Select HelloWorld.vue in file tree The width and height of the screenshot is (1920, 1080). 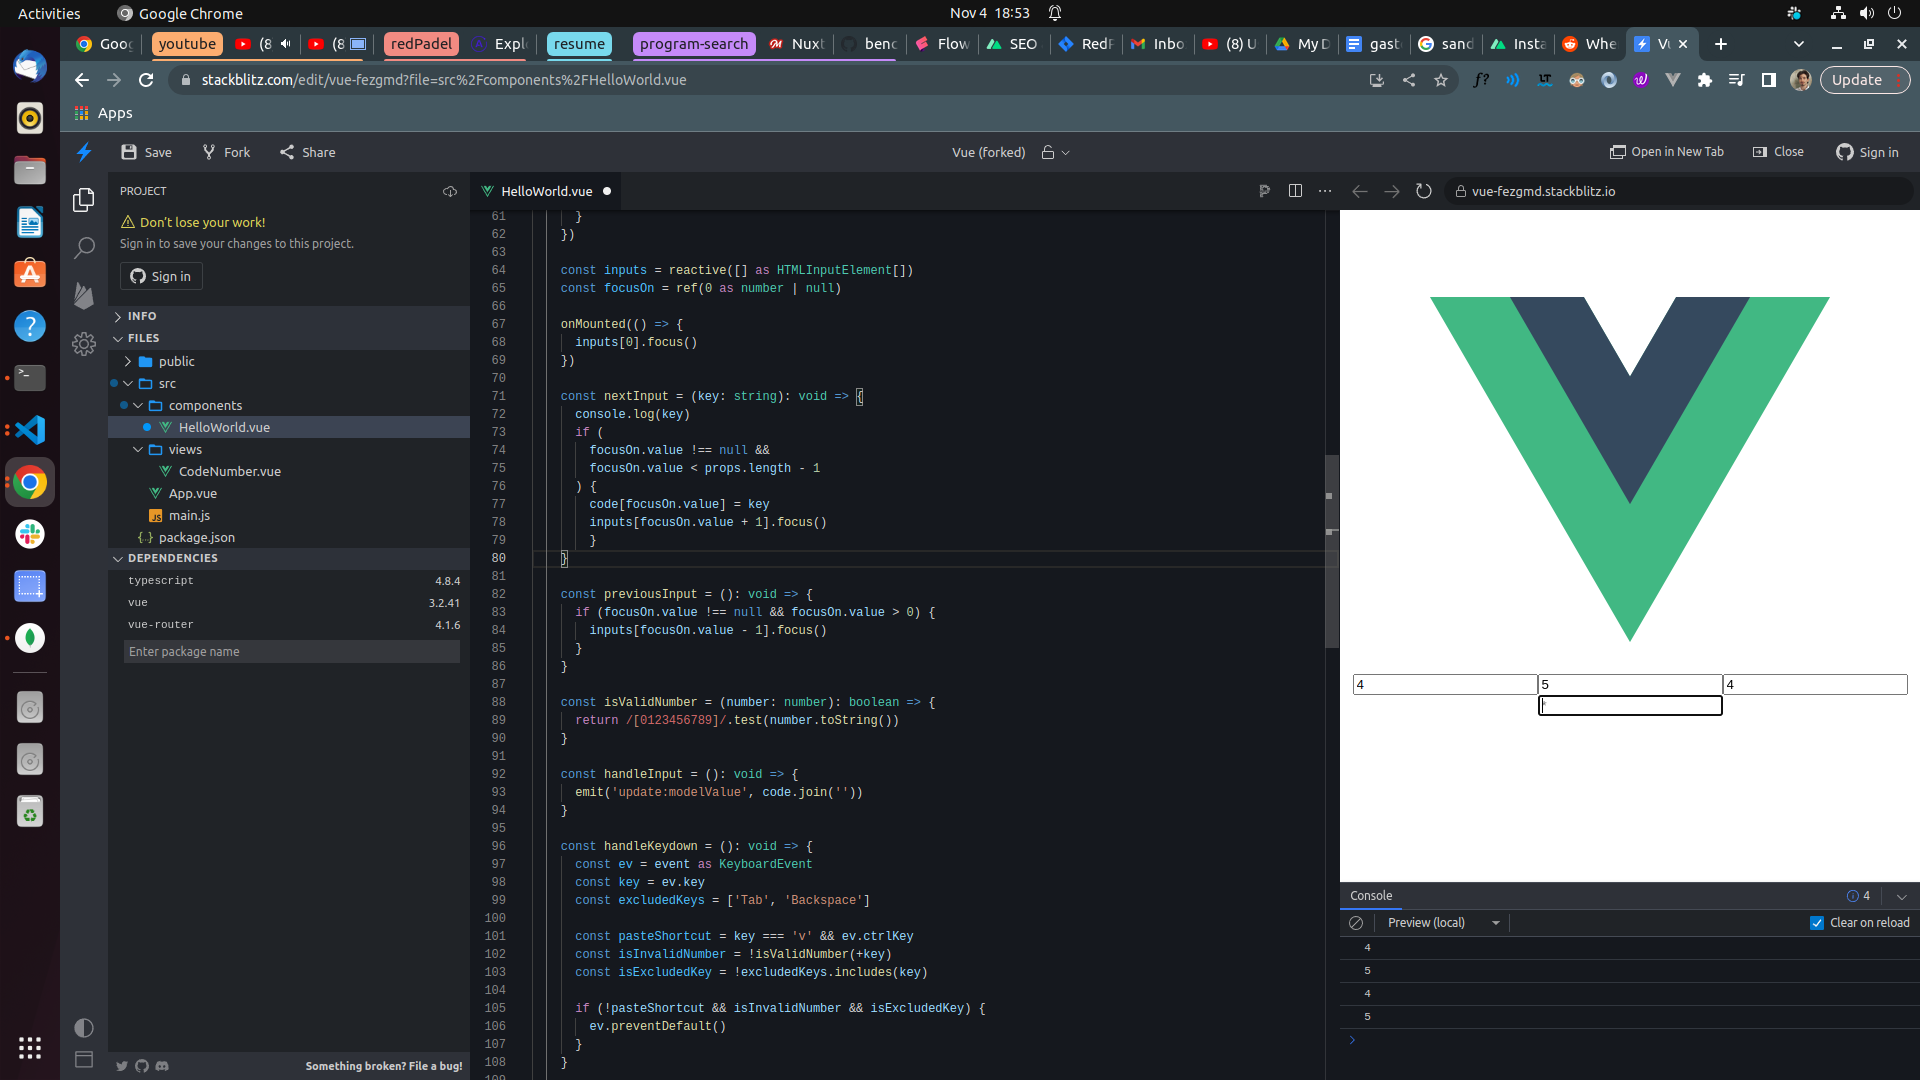click(x=289, y=427)
